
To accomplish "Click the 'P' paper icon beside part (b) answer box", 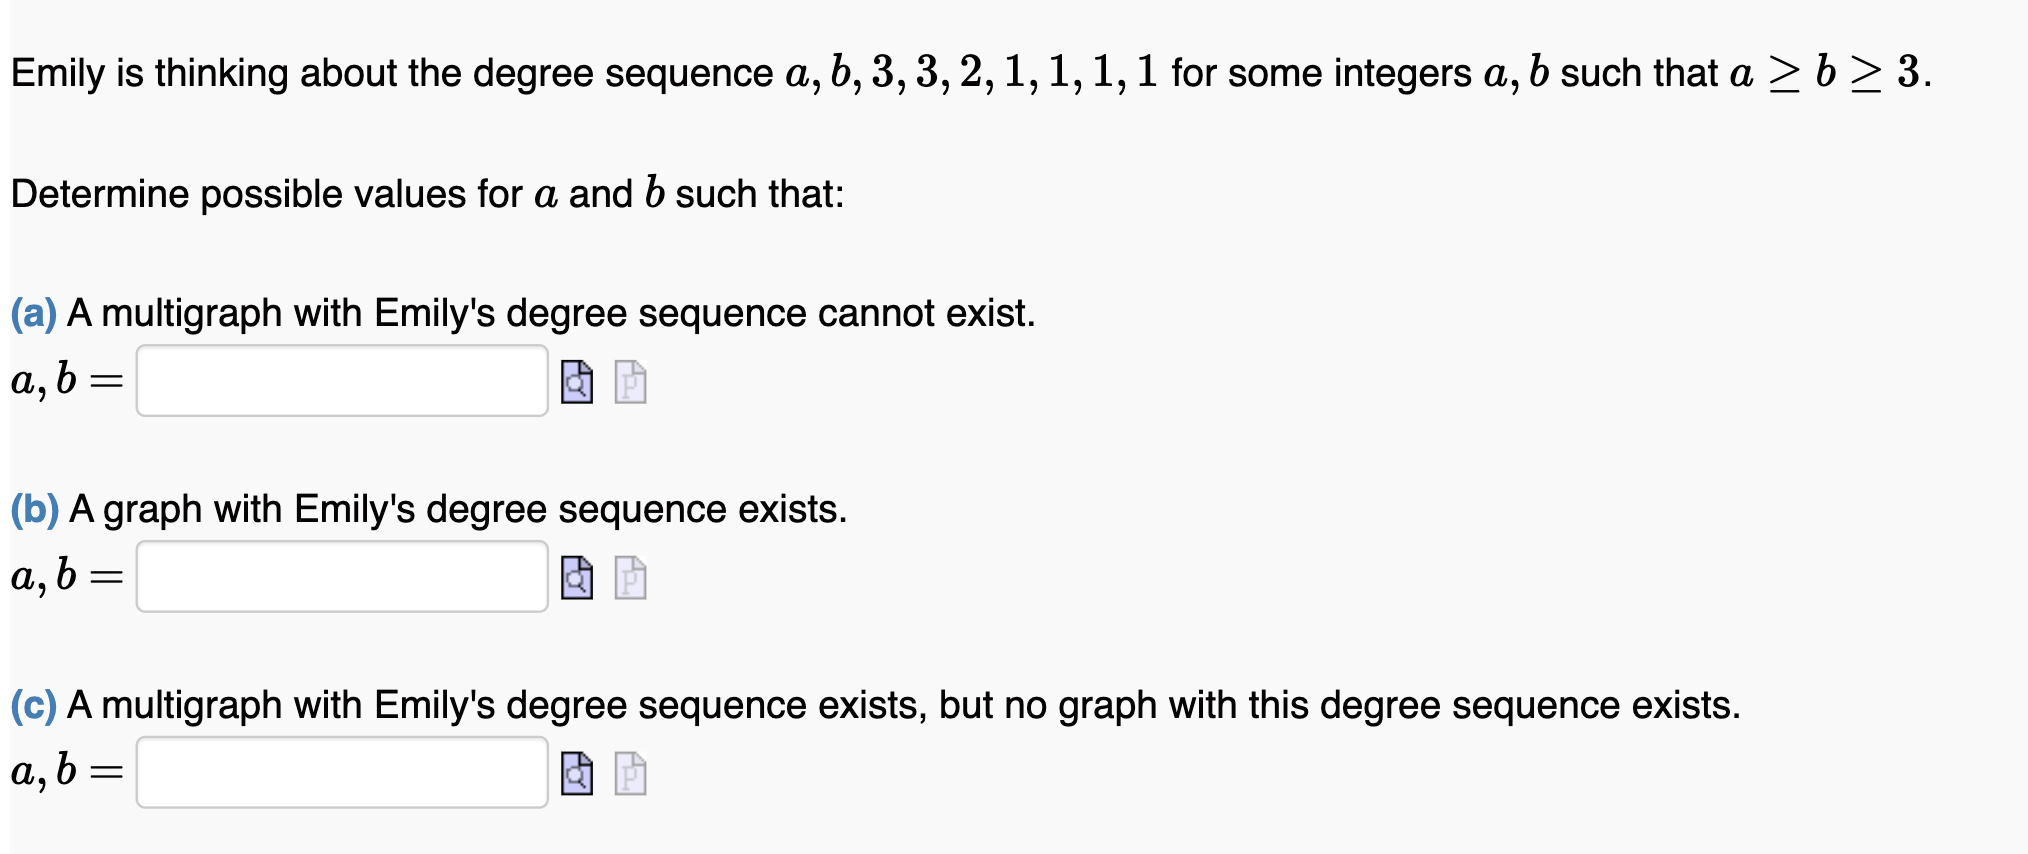I will pos(628,580).
